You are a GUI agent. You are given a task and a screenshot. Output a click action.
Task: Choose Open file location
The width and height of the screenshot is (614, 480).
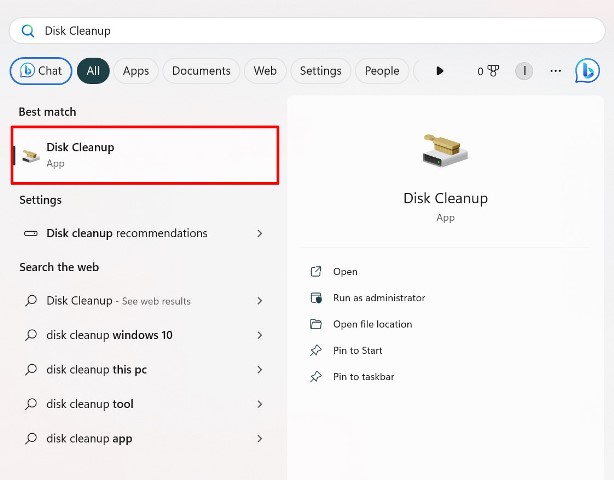coord(372,324)
